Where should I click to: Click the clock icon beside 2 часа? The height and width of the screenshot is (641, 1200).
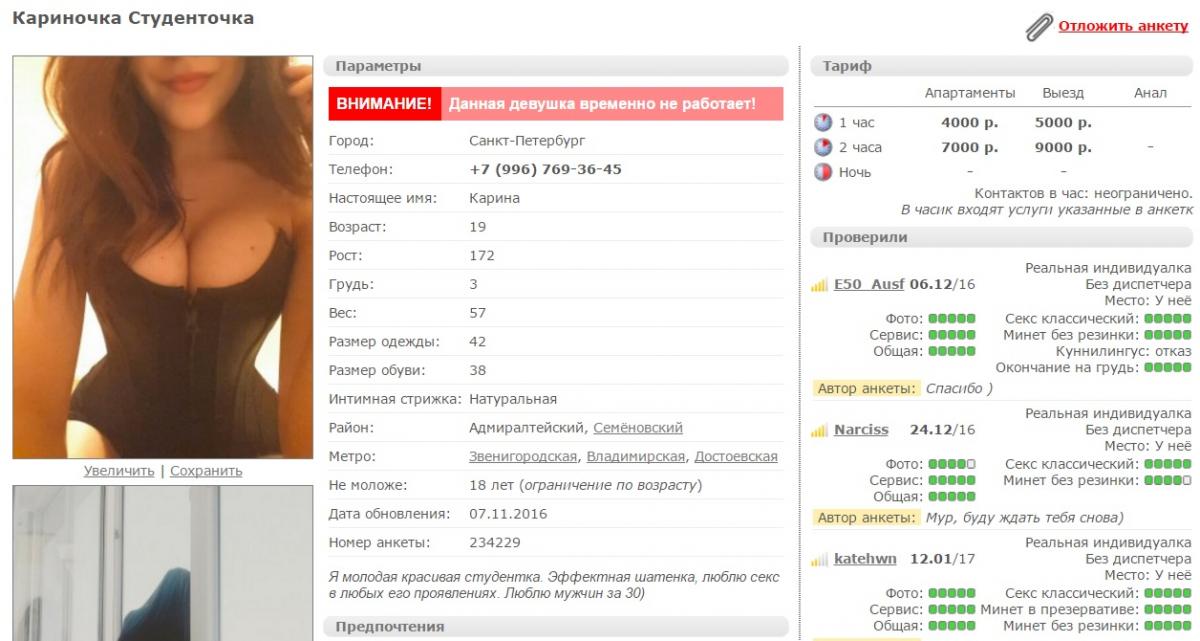click(x=823, y=147)
